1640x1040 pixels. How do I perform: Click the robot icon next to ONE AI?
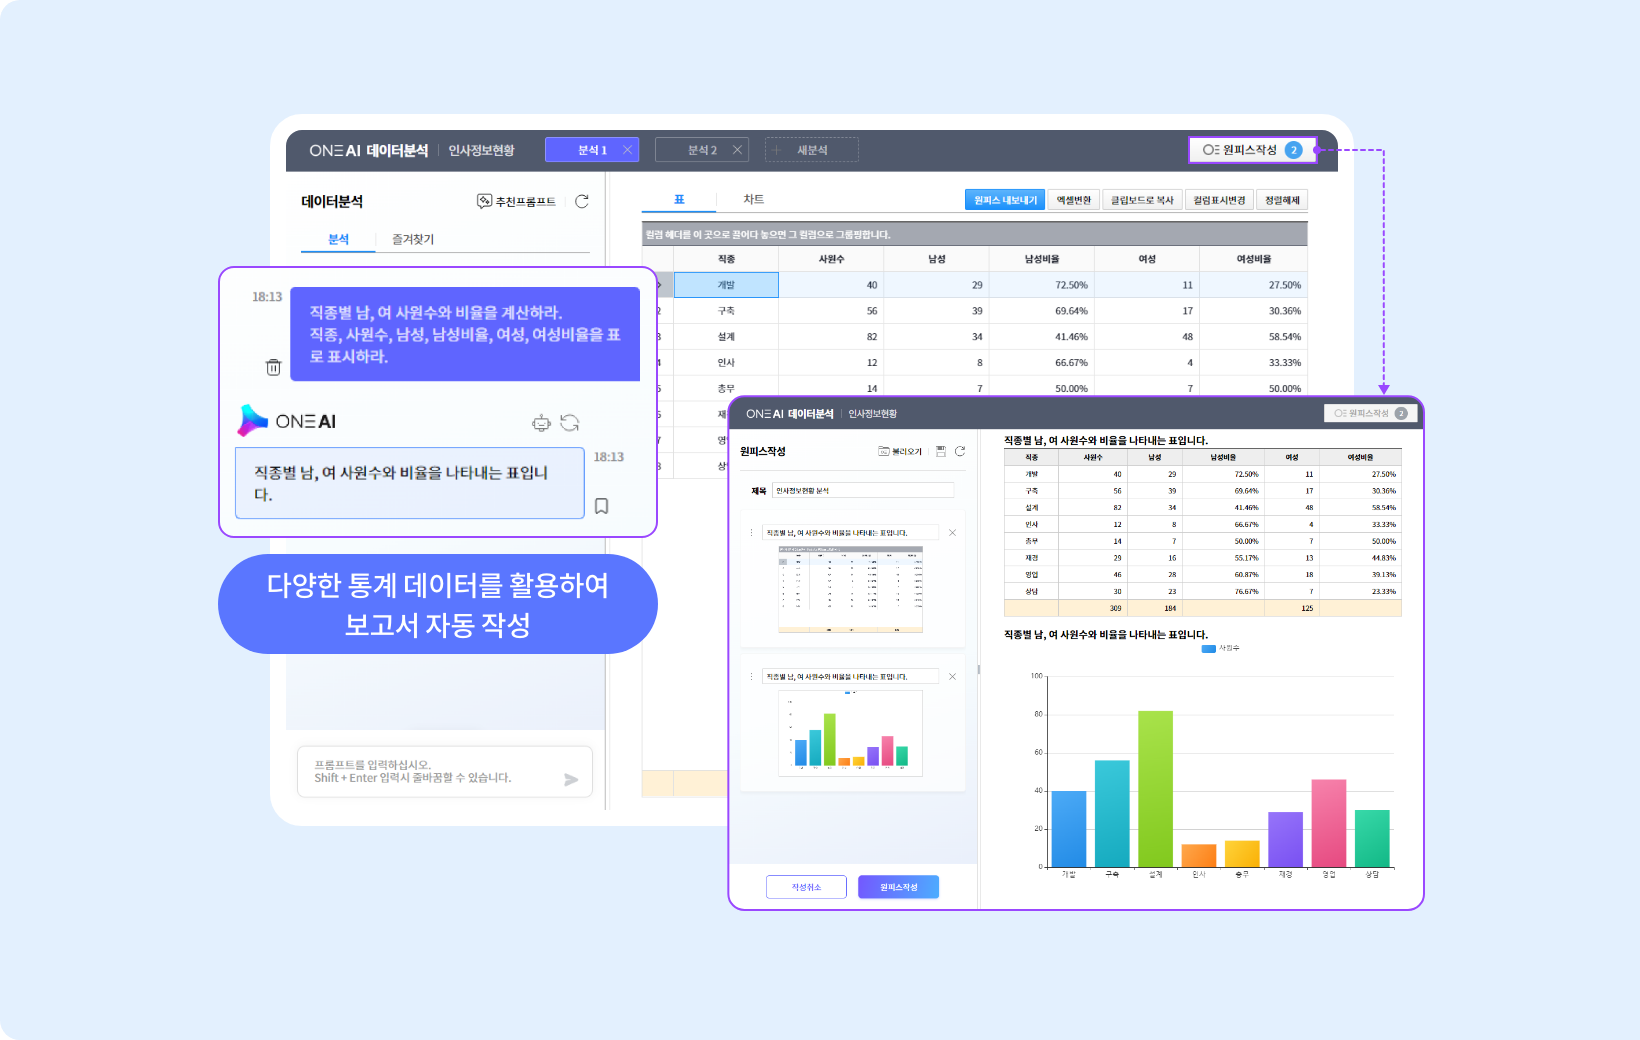(541, 423)
